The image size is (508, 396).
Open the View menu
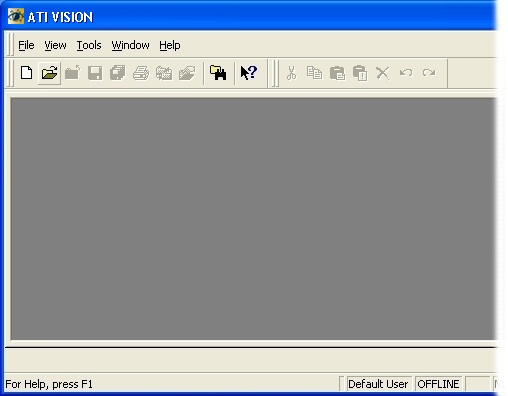(x=55, y=45)
